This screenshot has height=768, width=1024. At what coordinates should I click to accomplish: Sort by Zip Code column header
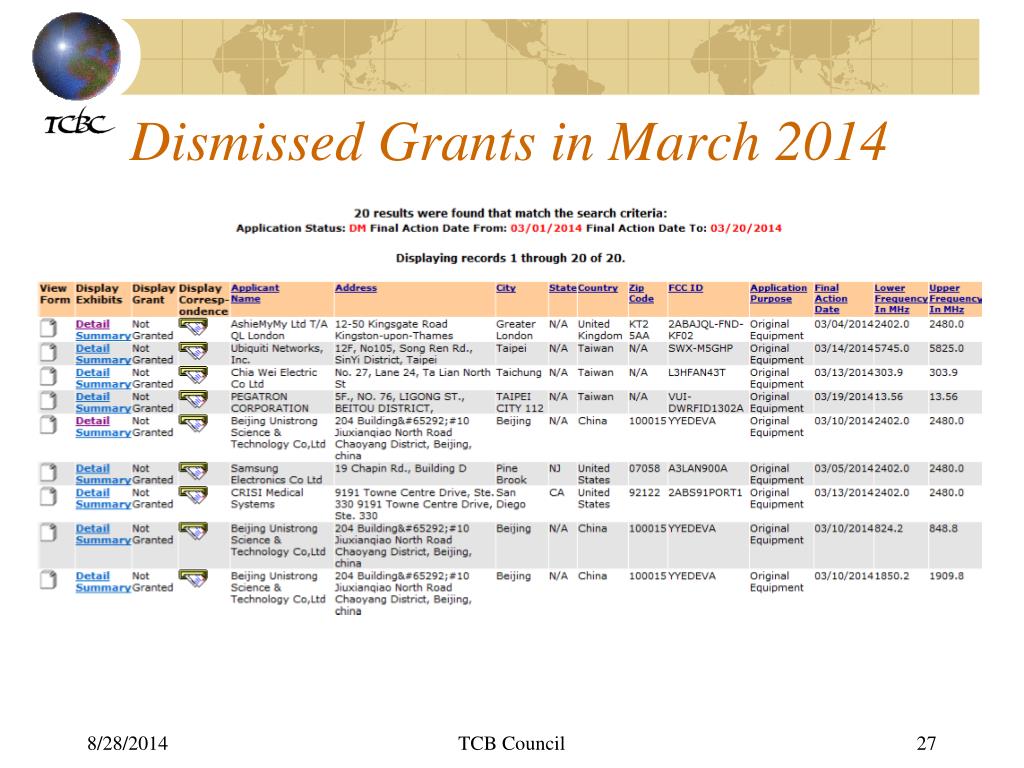[641, 293]
